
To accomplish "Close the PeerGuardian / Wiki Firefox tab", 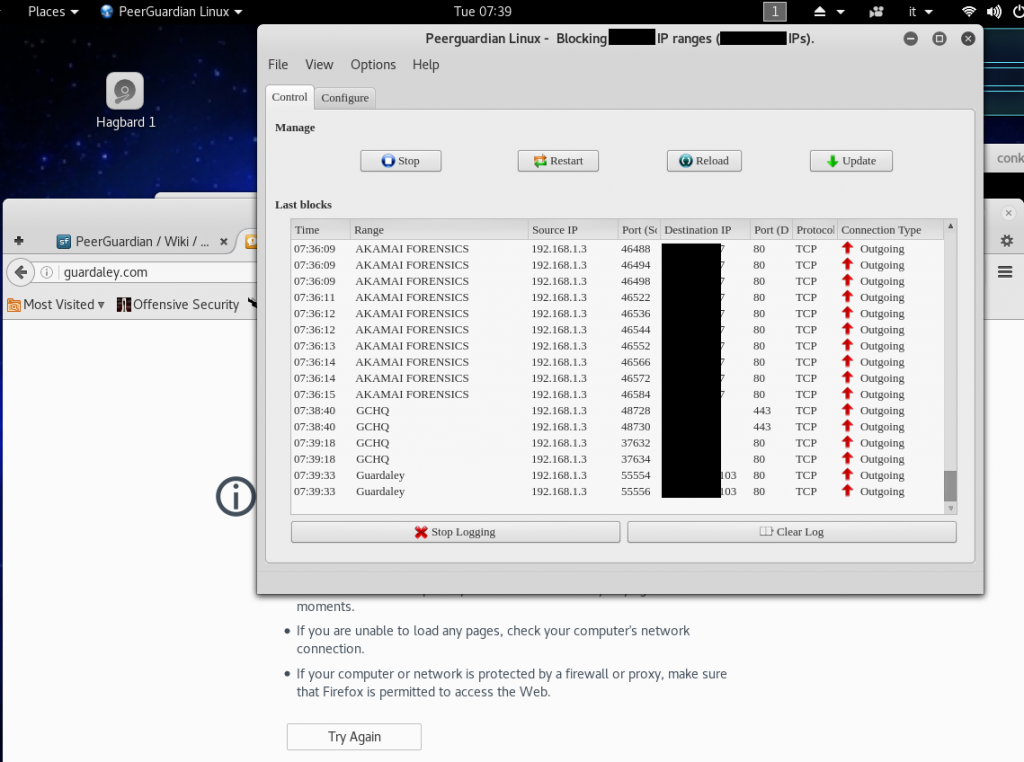I will point(223,242).
